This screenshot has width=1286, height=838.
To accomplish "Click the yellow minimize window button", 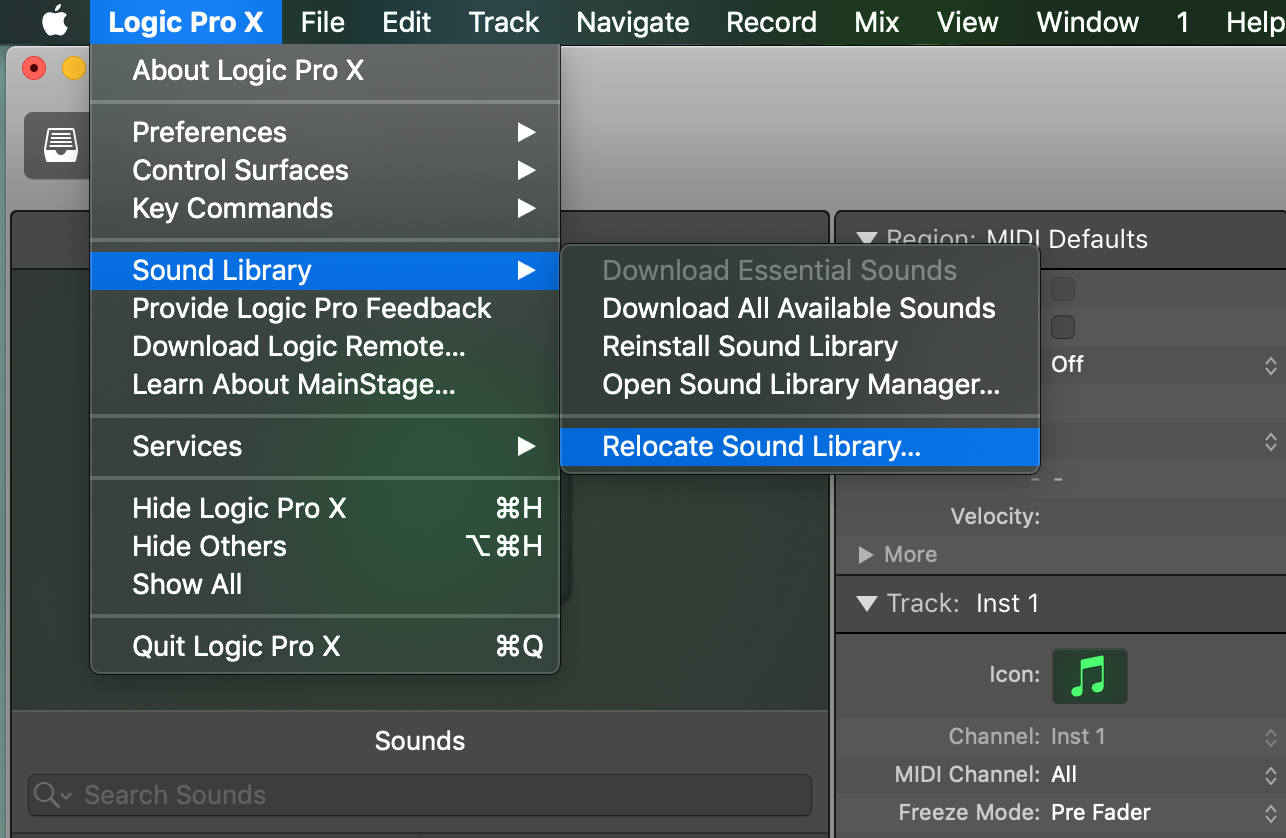I will click(74, 69).
